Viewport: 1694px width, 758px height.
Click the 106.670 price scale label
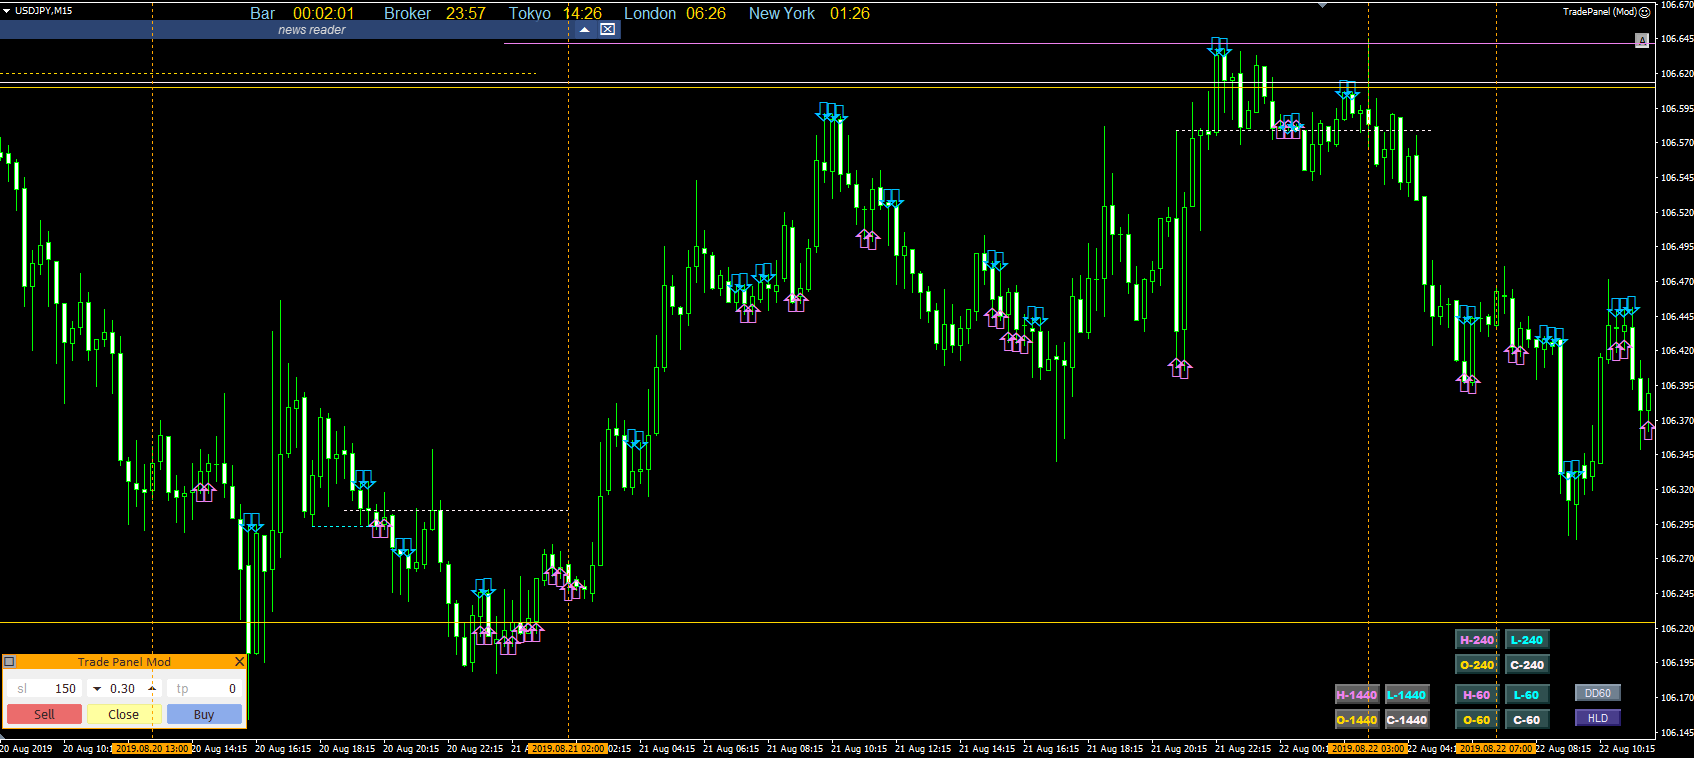[x=1676, y=5]
